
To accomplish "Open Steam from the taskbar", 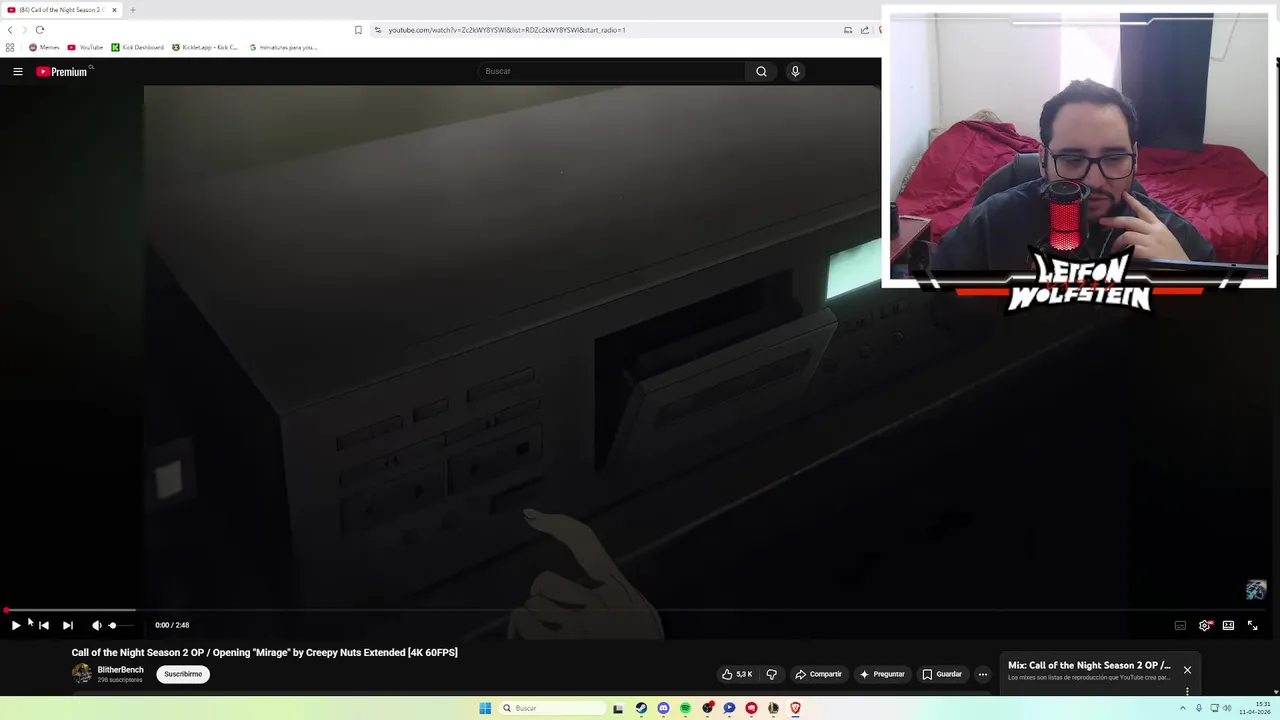I will (x=641, y=708).
